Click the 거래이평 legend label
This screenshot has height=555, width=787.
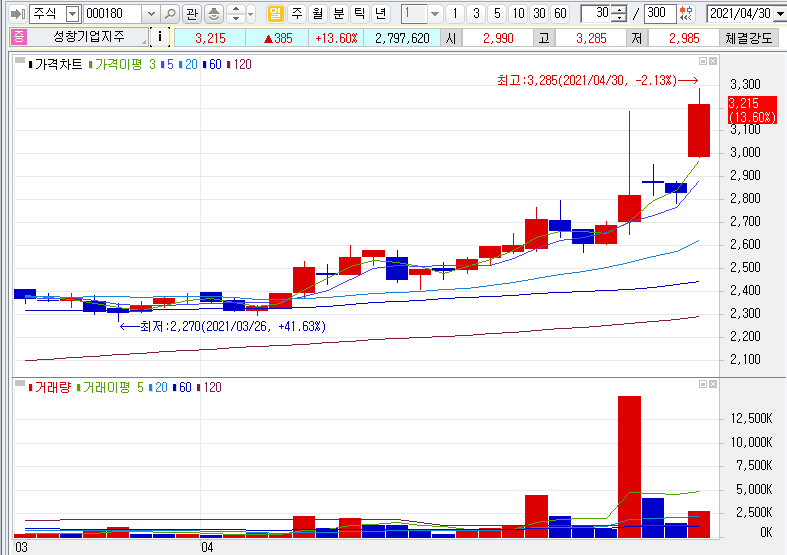[x=106, y=387]
